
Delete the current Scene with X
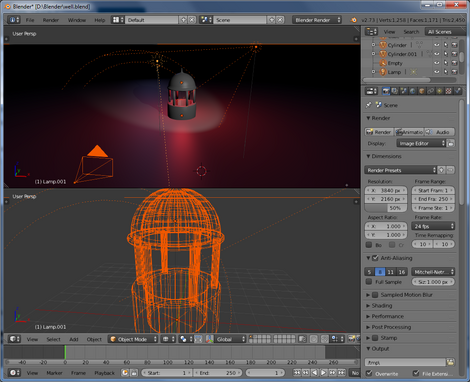click(280, 20)
